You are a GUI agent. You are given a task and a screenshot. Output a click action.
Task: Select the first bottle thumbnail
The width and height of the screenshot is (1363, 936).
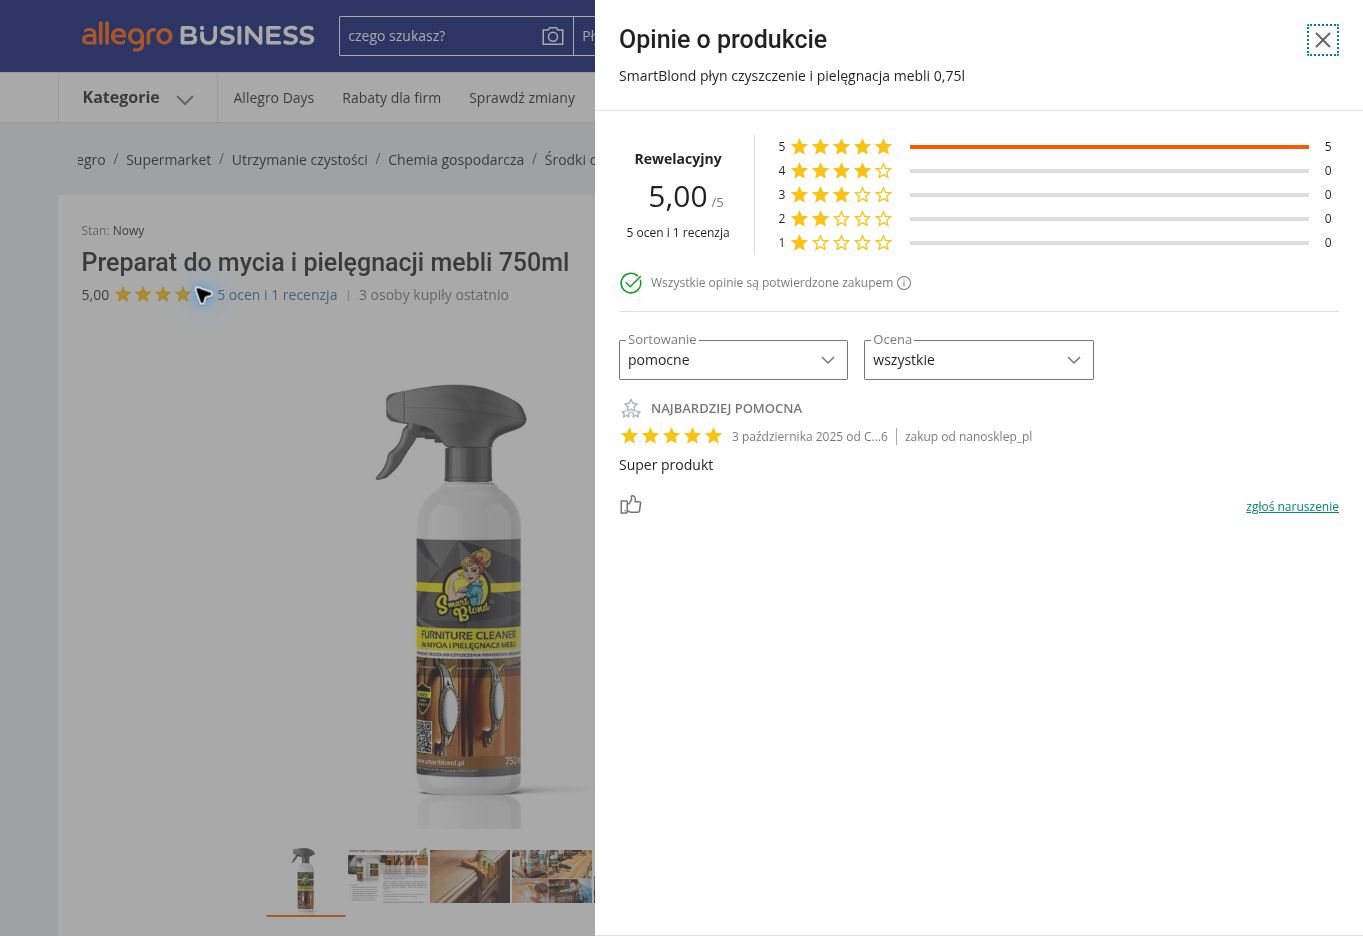tap(305, 878)
